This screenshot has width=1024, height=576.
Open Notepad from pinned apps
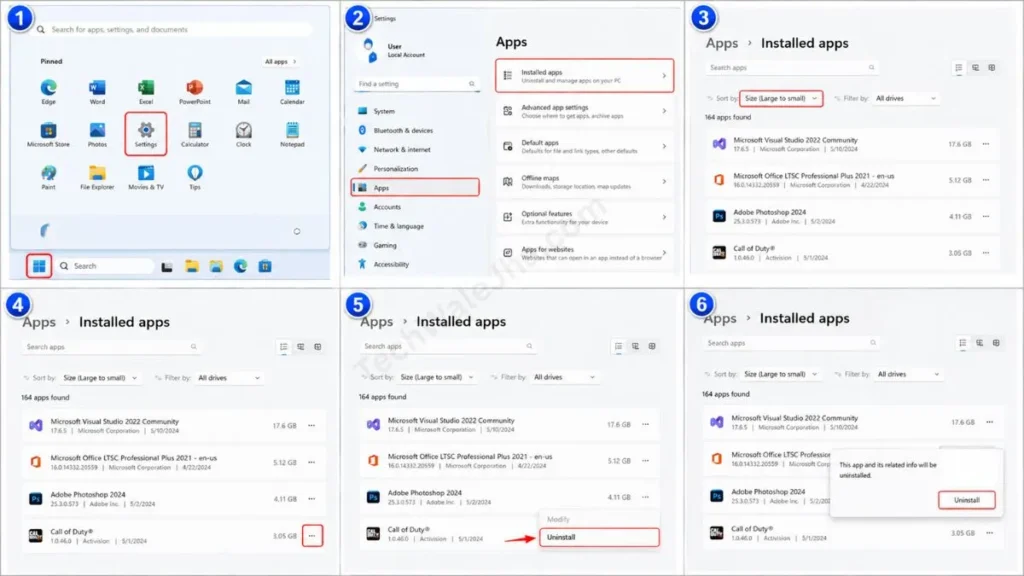(292, 135)
